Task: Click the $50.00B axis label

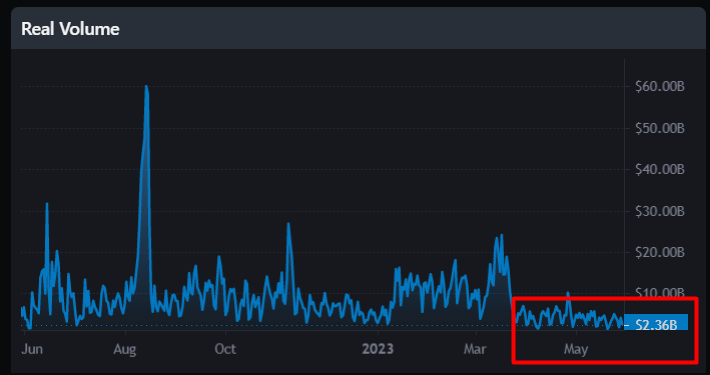Action: click(x=660, y=129)
